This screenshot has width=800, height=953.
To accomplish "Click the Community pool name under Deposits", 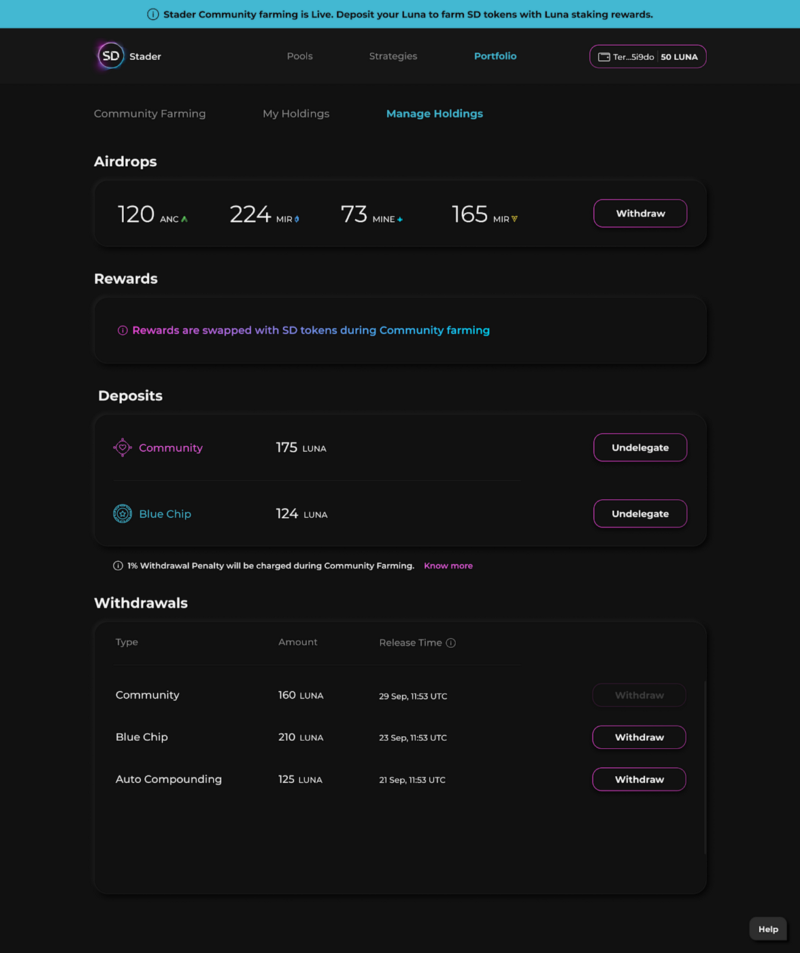I will click(x=171, y=448).
